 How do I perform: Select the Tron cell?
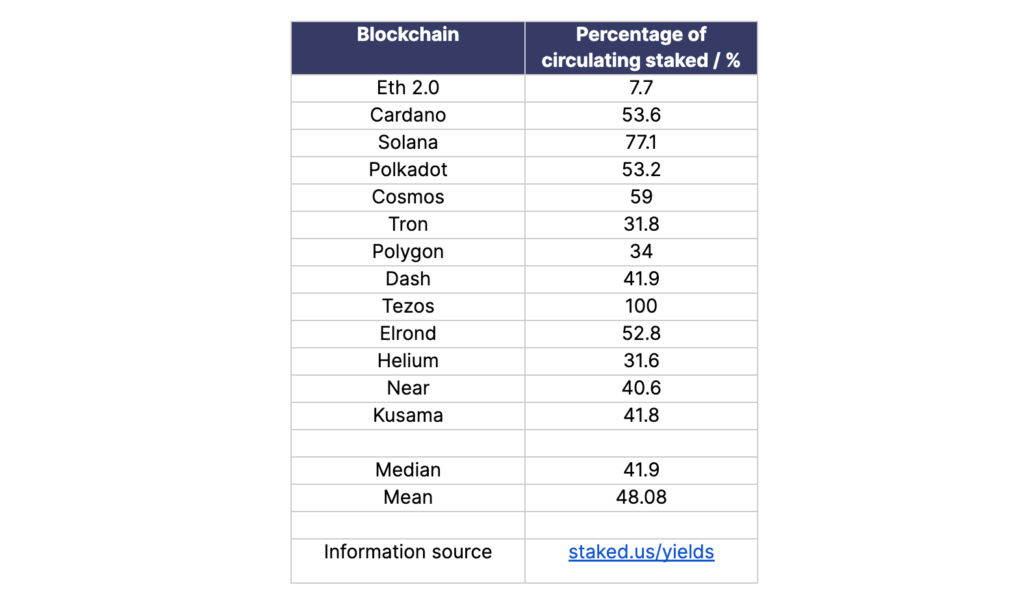pyautogui.click(x=408, y=224)
